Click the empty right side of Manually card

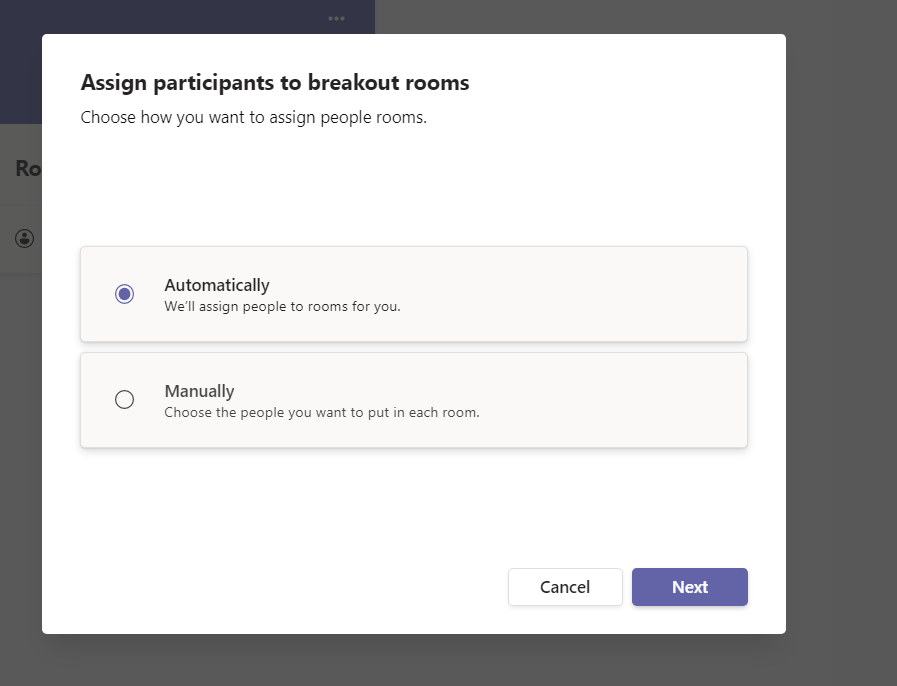tap(620, 400)
